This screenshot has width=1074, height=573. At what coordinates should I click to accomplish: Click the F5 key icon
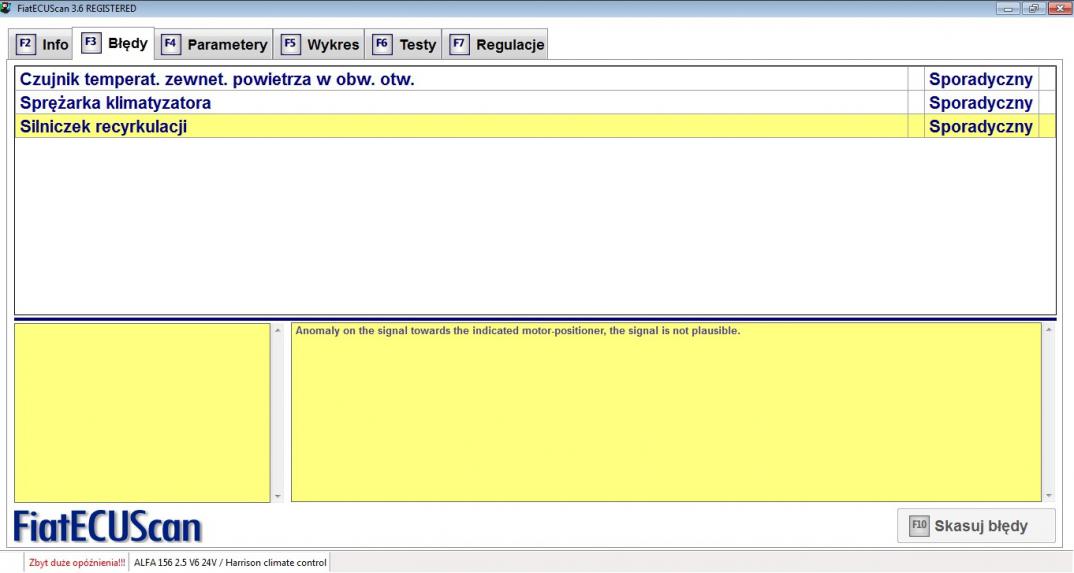click(290, 44)
